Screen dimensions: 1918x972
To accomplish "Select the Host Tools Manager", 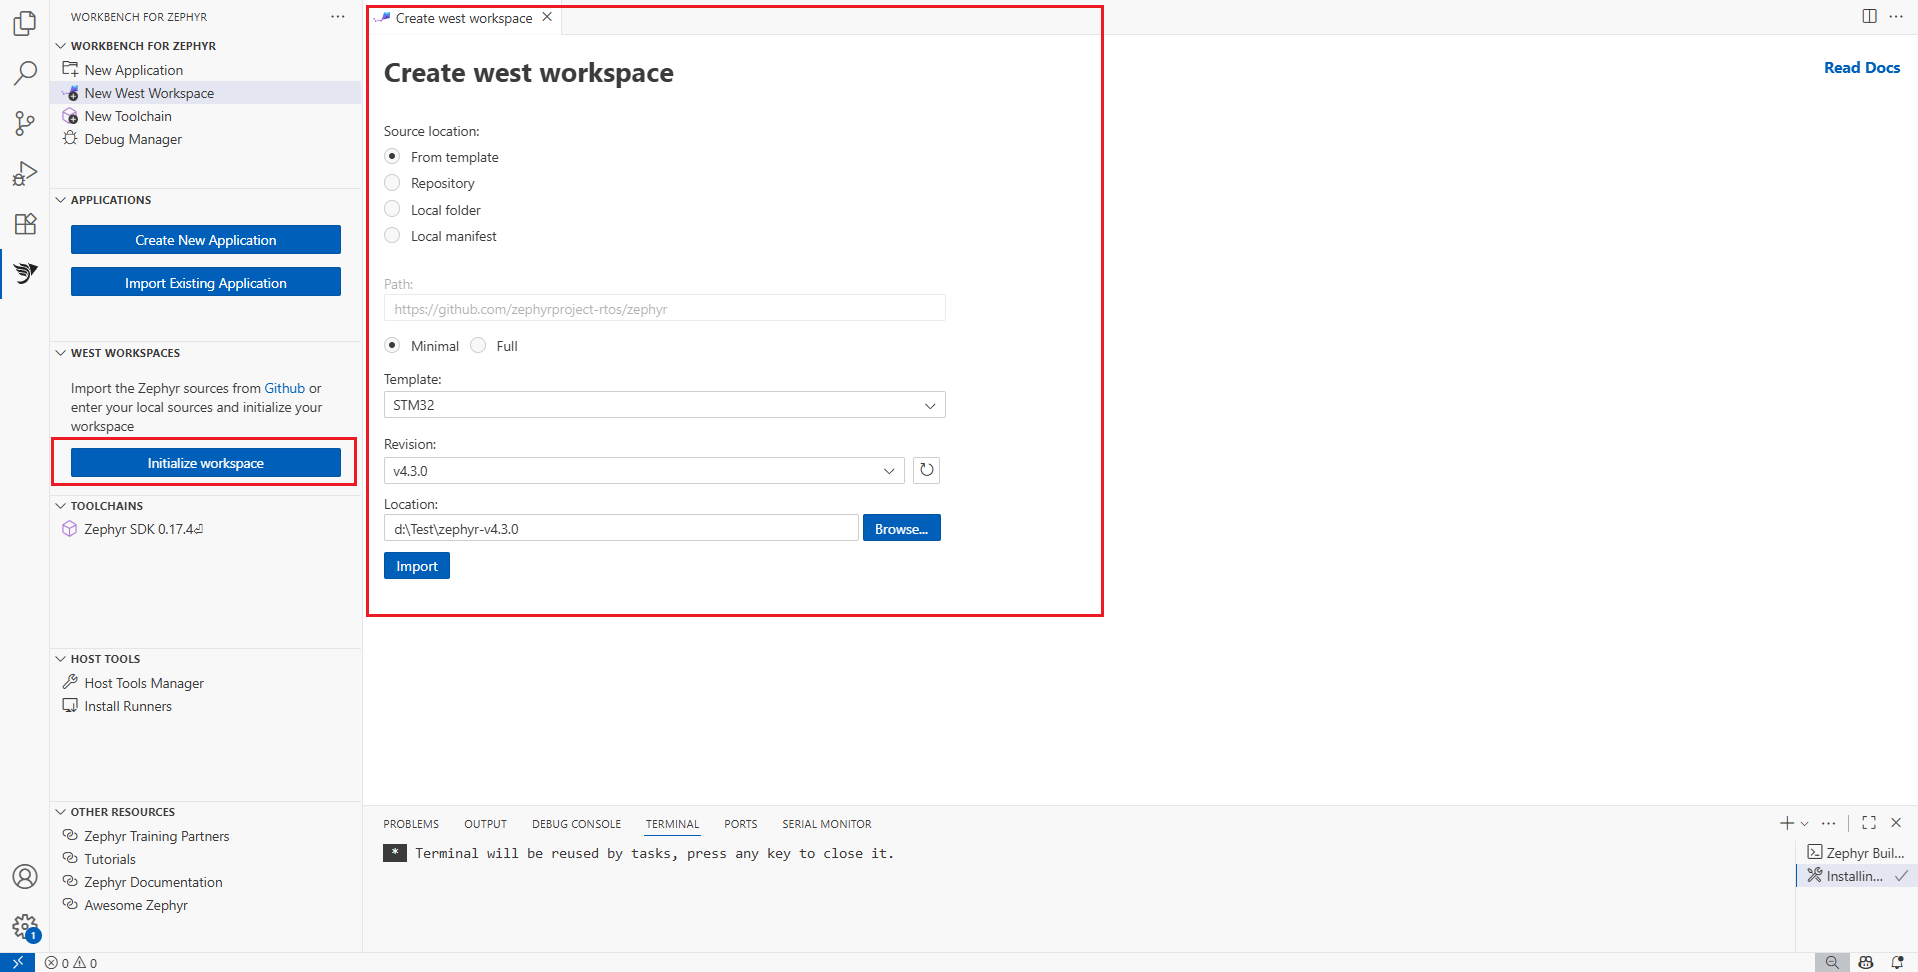I will point(142,682).
